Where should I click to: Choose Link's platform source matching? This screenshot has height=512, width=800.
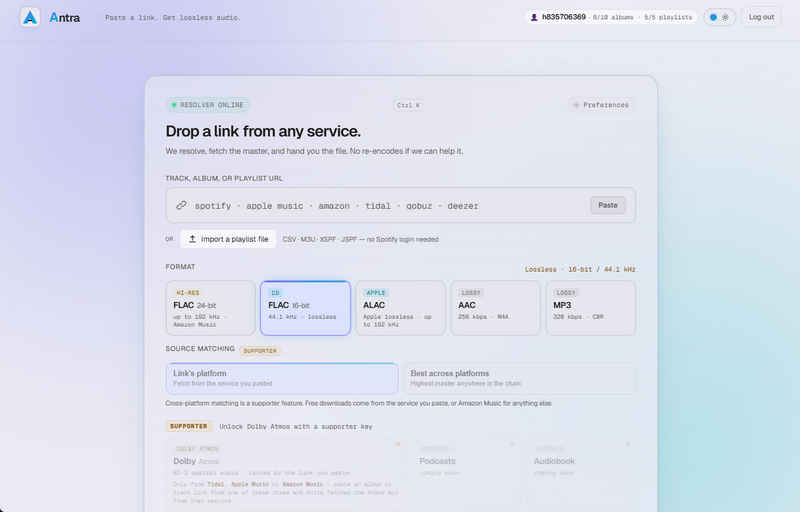tap(282, 378)
